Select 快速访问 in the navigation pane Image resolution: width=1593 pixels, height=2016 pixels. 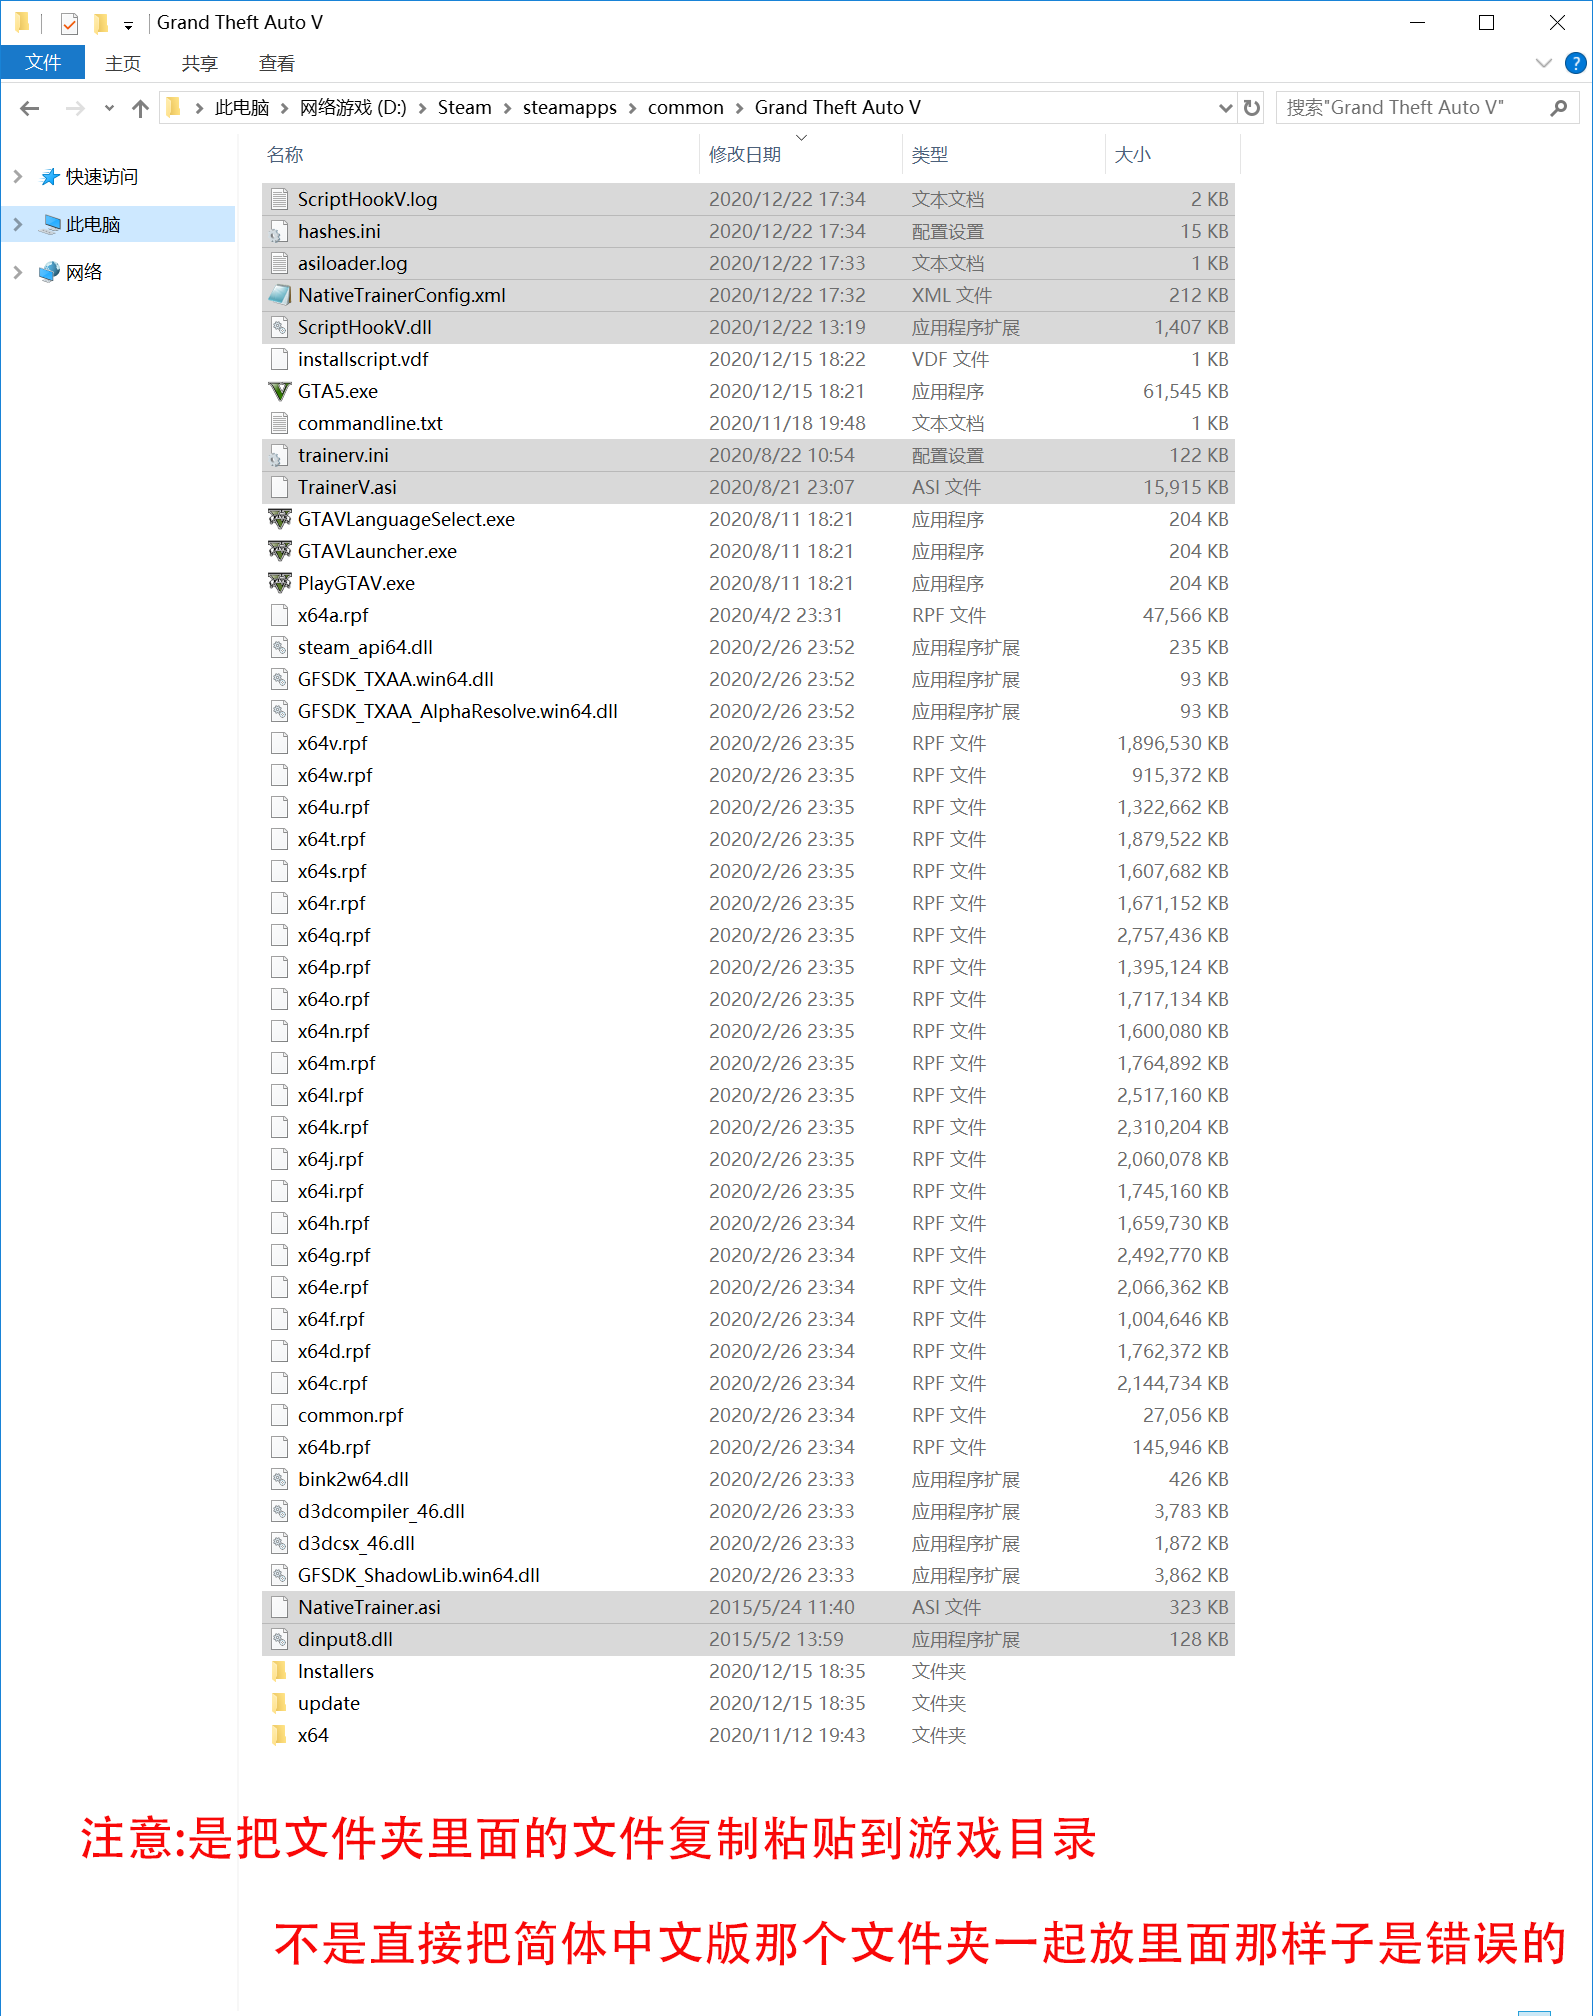[102, 176]
